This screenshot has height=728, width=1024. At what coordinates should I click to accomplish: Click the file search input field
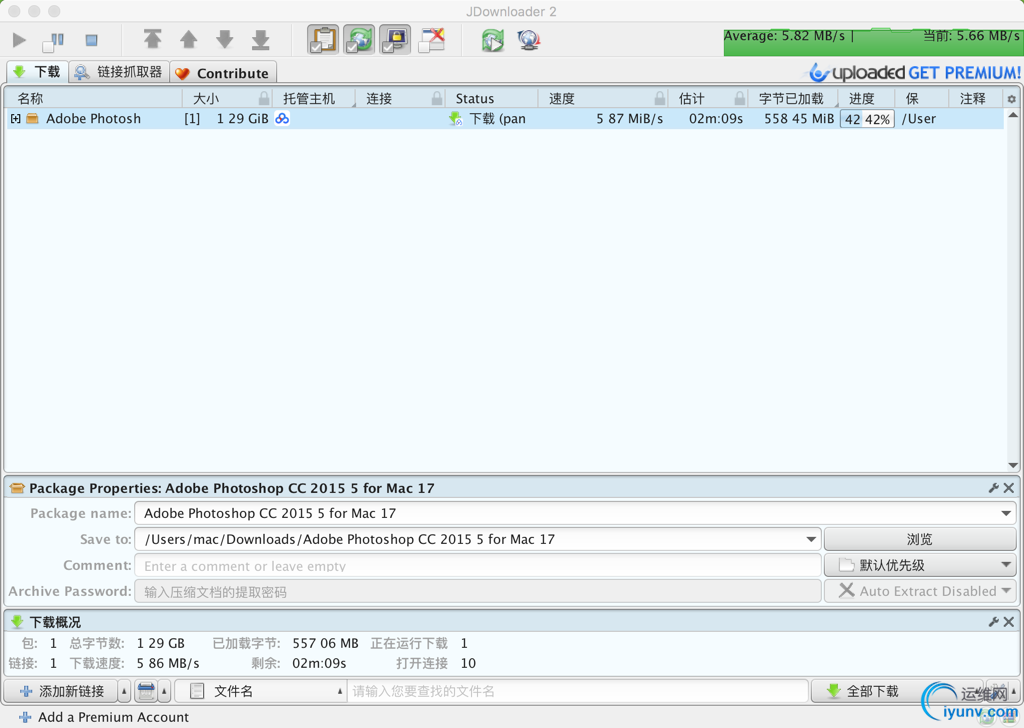577,691
